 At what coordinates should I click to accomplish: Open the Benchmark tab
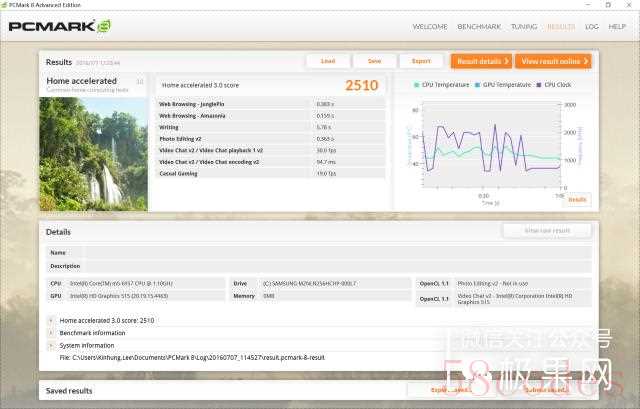tap(479, 27)
